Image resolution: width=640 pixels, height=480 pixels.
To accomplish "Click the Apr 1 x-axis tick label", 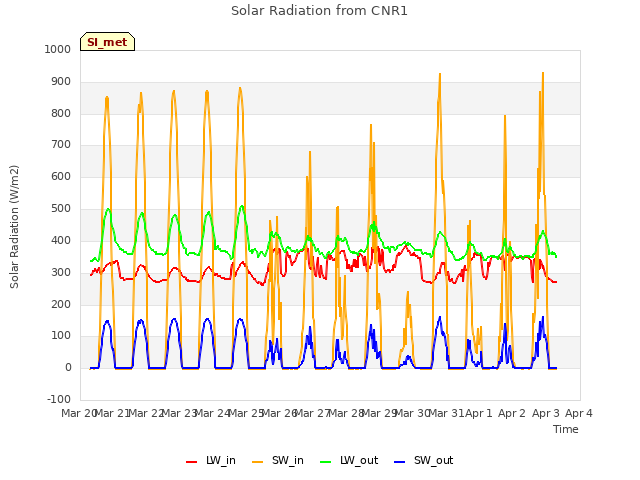I will (x=479, y=413).
